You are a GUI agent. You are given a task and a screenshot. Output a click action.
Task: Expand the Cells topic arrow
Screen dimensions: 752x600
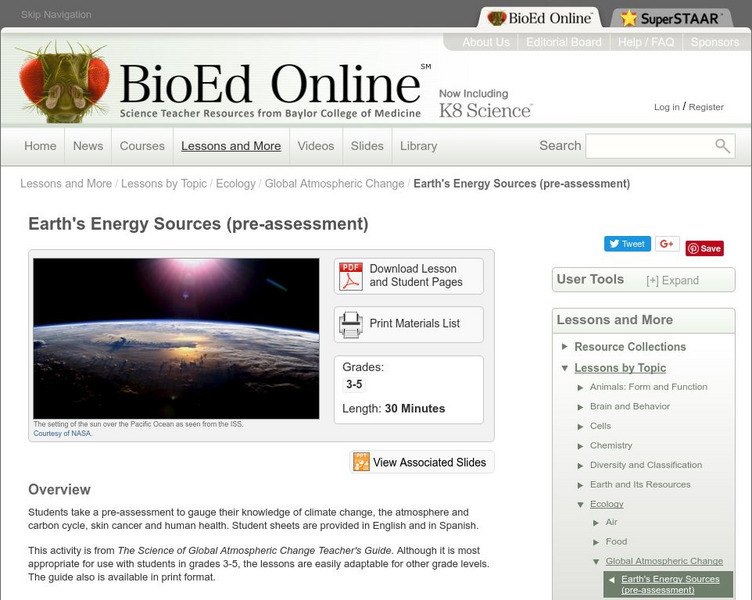[x=580, y=427]
